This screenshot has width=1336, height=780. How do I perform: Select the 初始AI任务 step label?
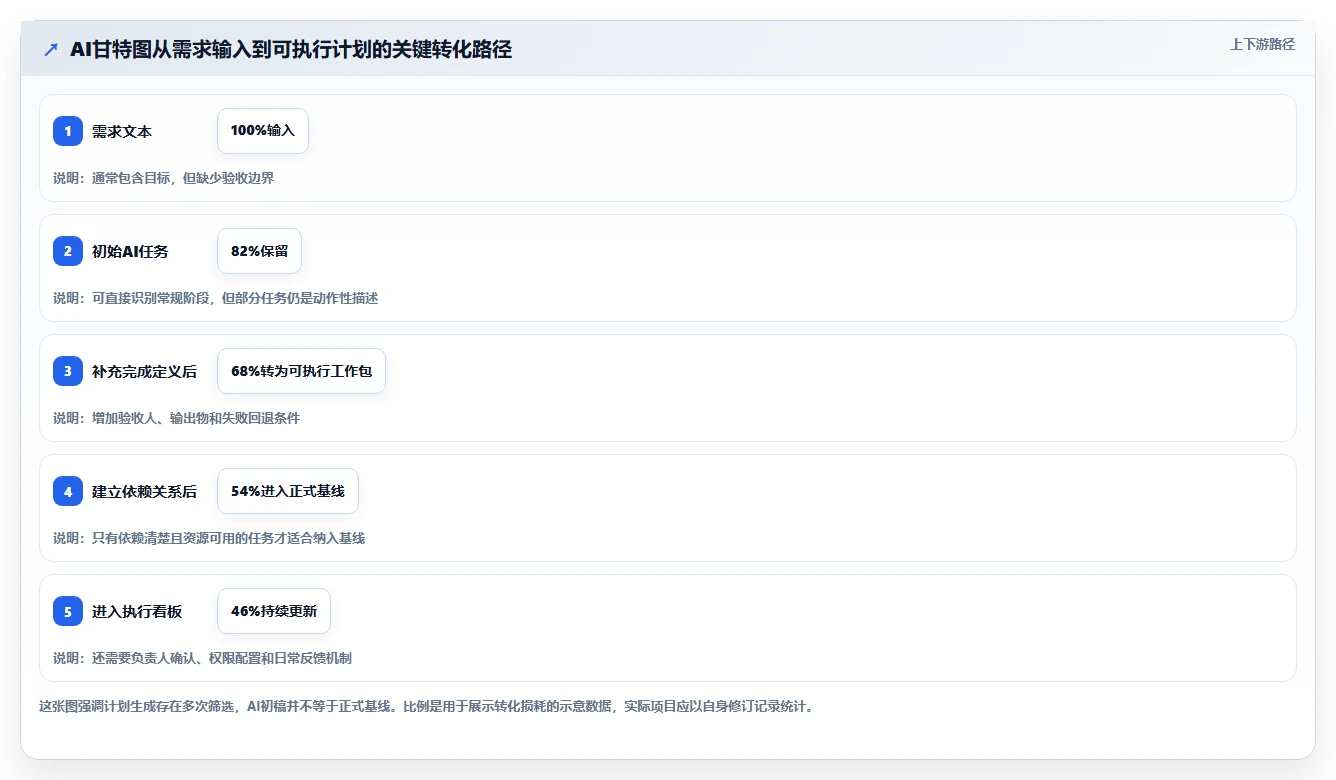[x=130, y=251]
